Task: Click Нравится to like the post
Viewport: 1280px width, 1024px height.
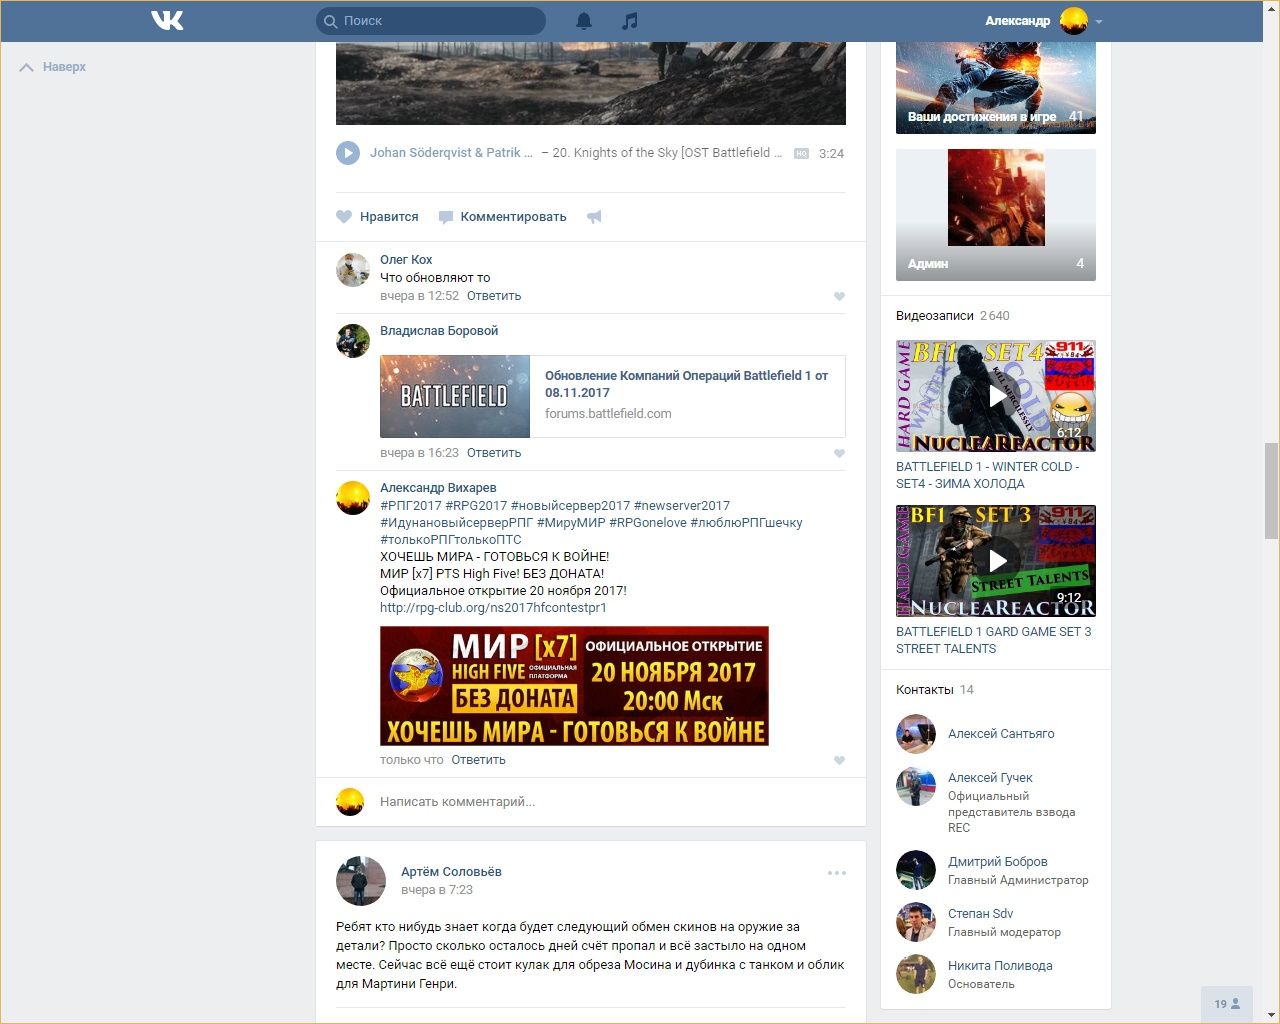Action: (377, 217)
